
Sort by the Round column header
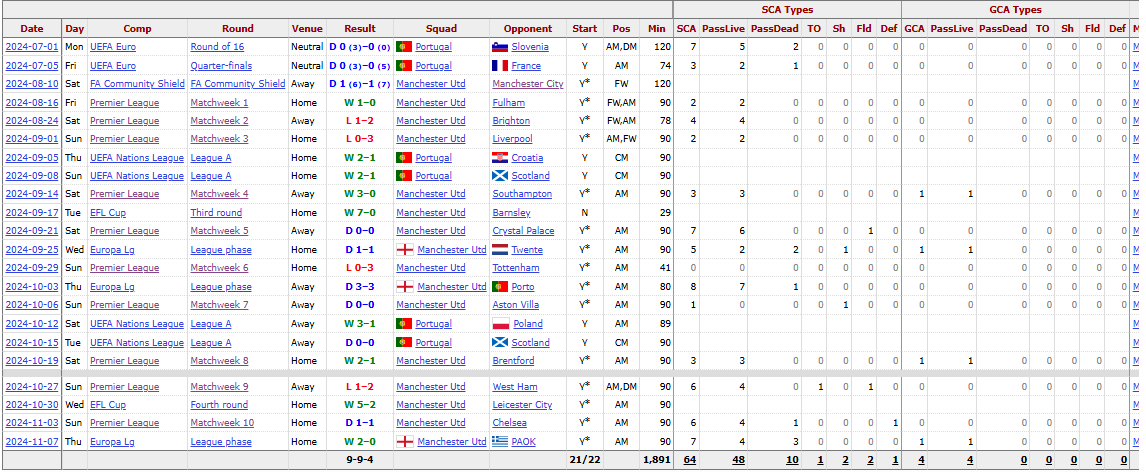click(238, 28)
